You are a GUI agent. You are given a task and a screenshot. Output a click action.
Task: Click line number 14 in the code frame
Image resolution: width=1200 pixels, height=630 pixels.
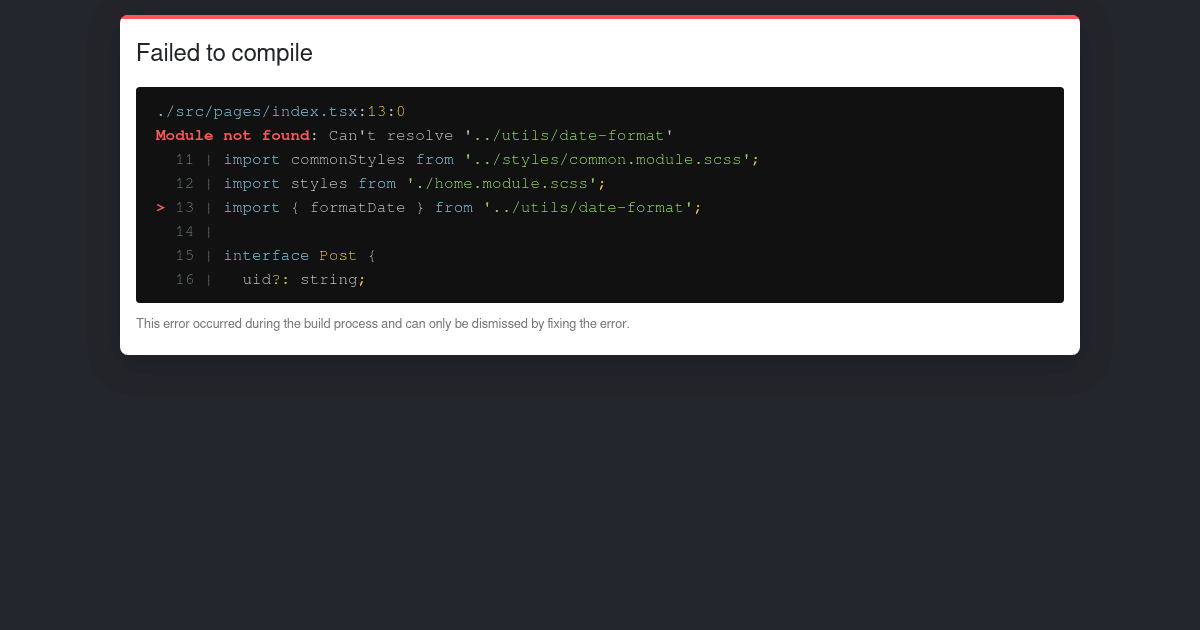pos(185,231)
